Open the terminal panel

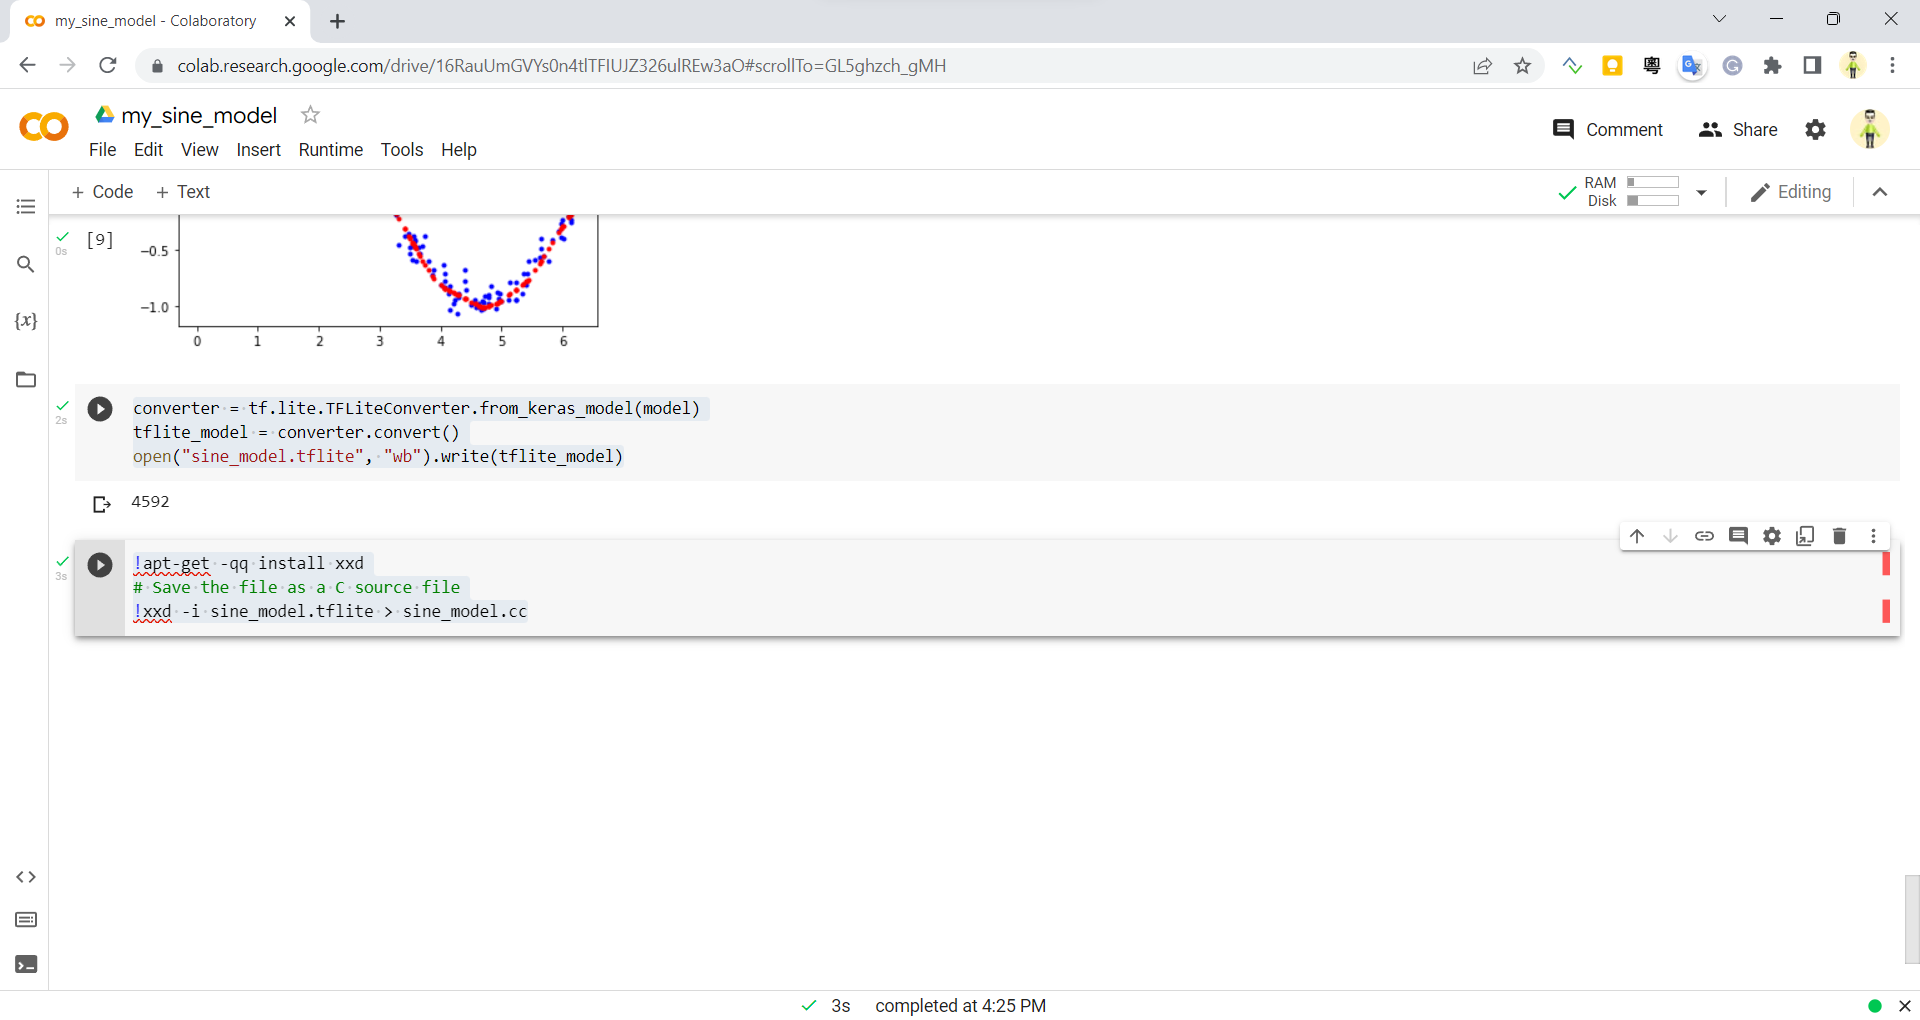[26, 964]
